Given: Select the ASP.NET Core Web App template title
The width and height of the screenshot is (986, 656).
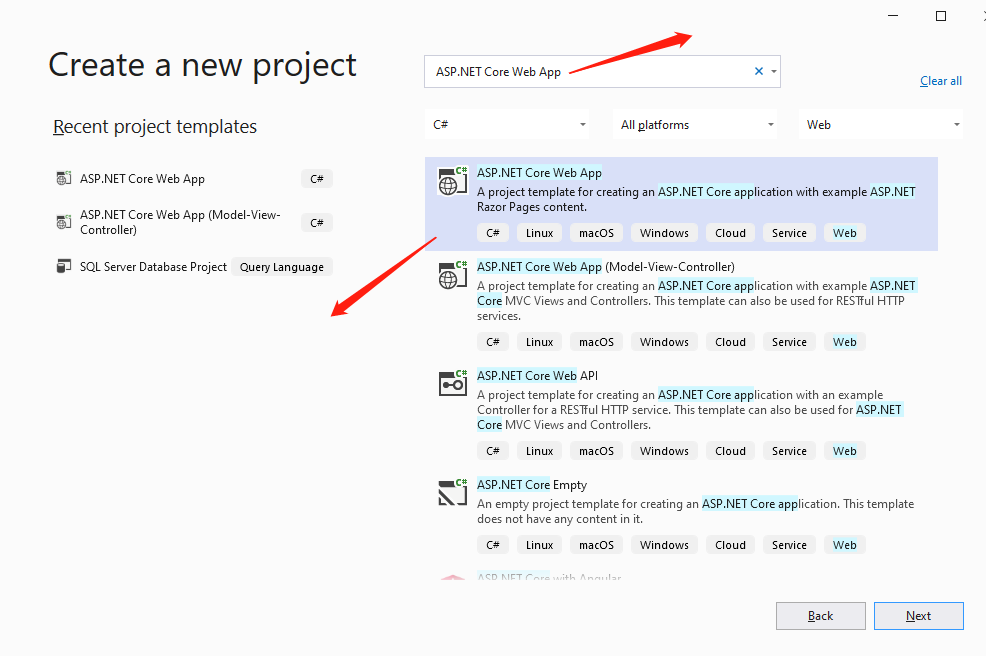Looking at the screenshot, I should pyautogui.click(x=539, y=172).
